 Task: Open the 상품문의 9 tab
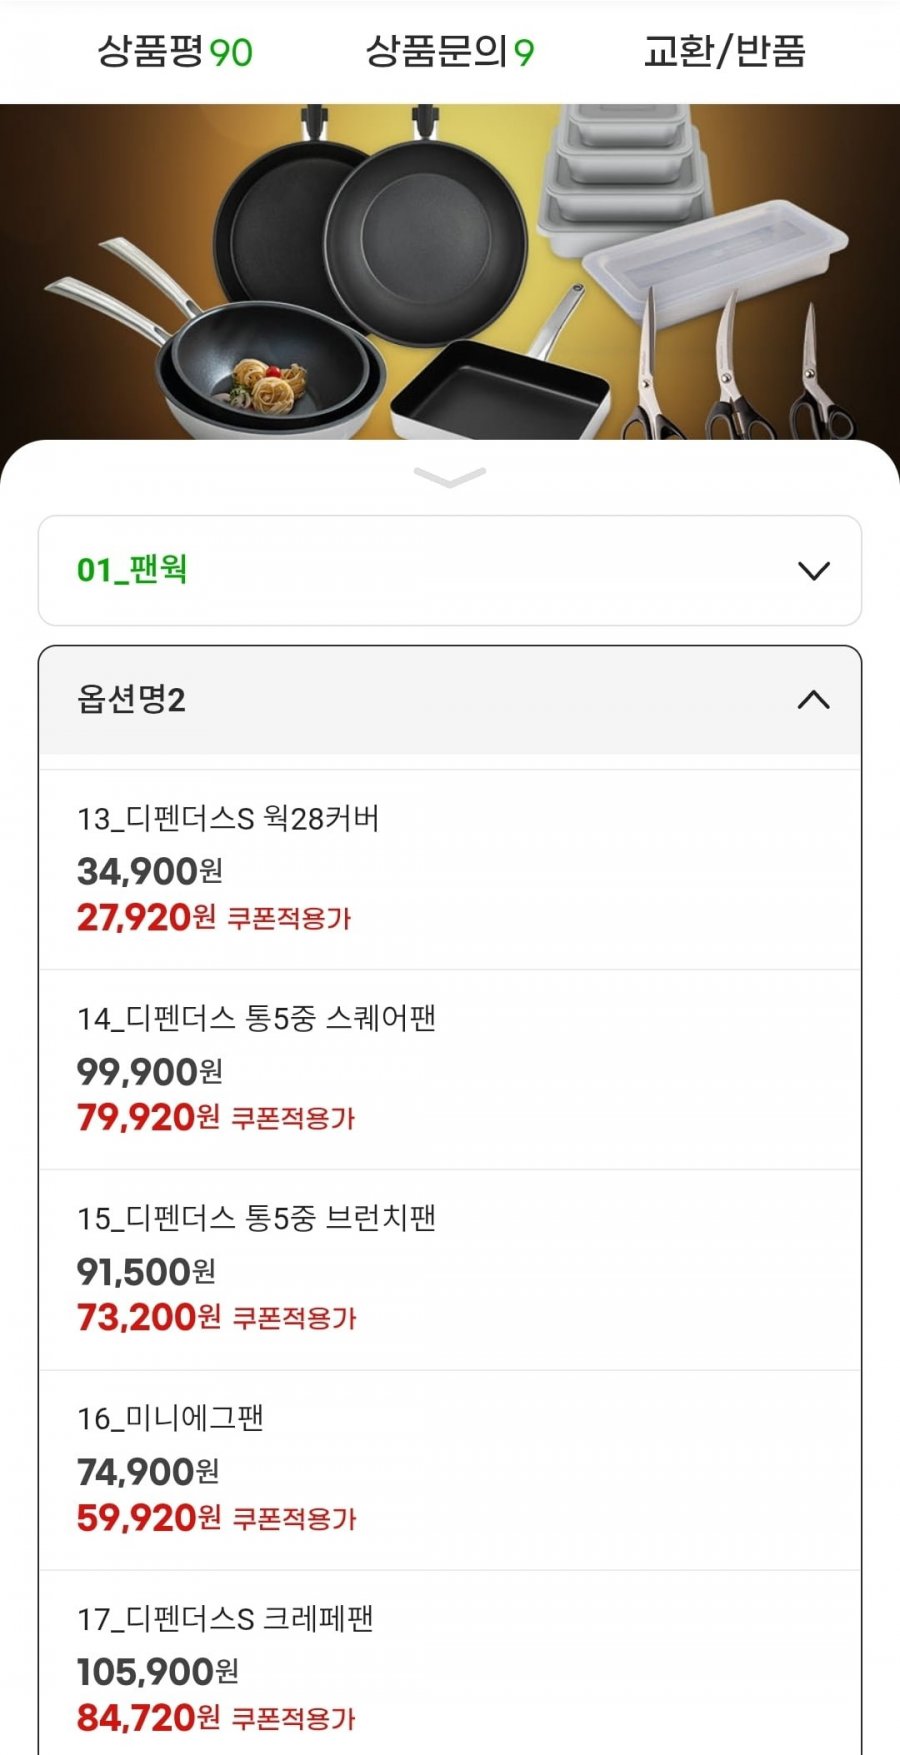tap(450, 52)
